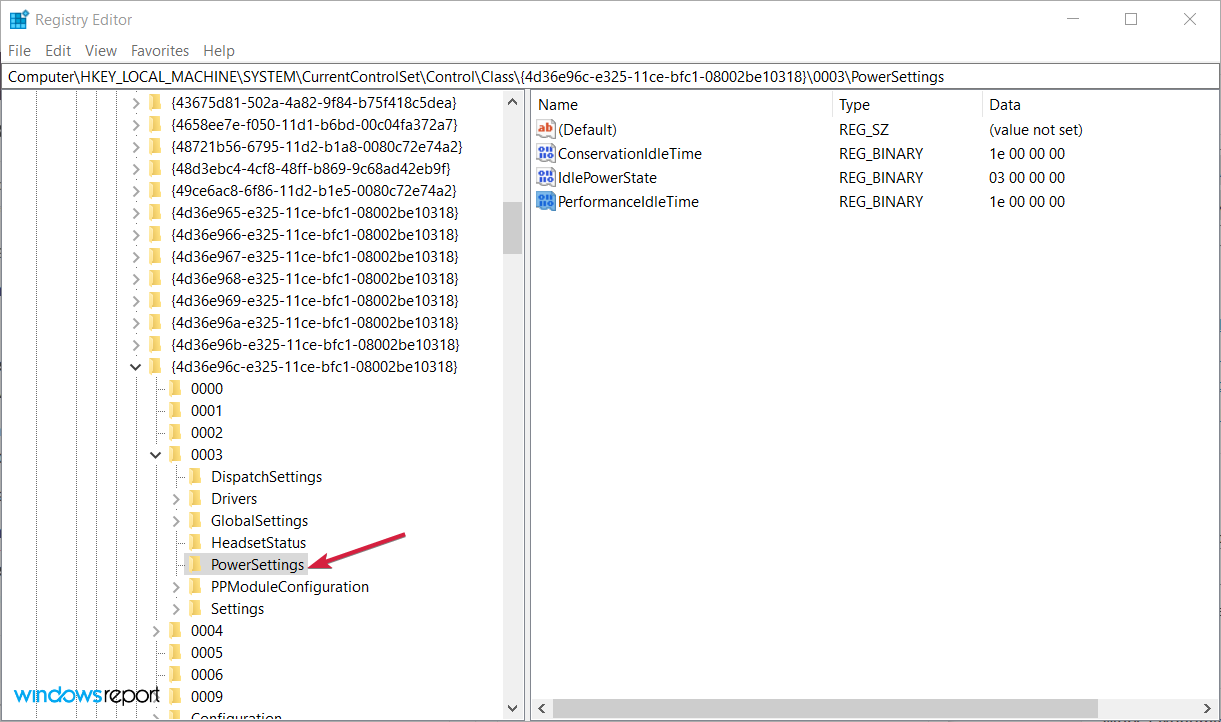
Task: Expand the 0004 subkey
Action: coord(156,630)
